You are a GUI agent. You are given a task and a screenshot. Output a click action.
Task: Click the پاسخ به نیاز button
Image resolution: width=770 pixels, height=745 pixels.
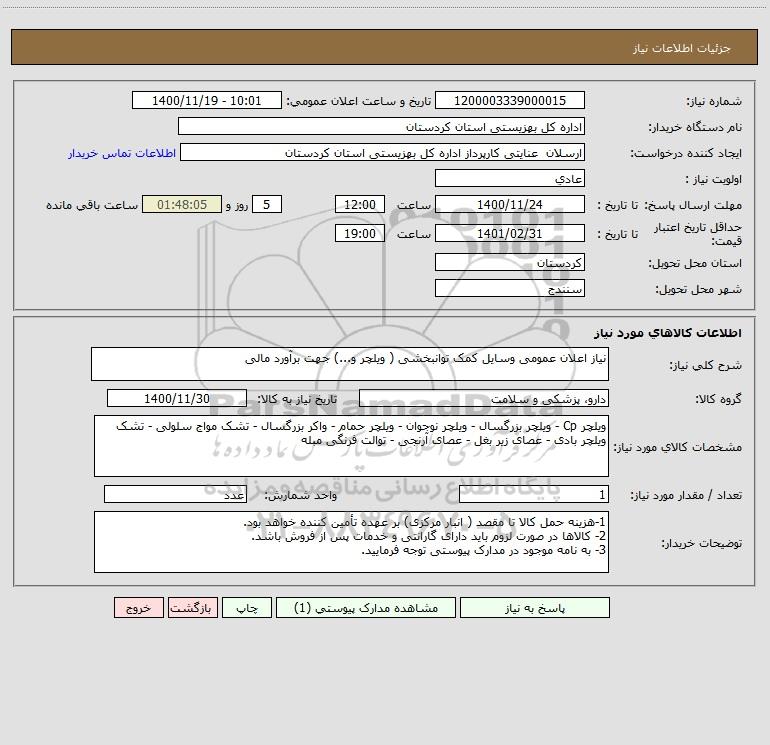tap(535, 607)
